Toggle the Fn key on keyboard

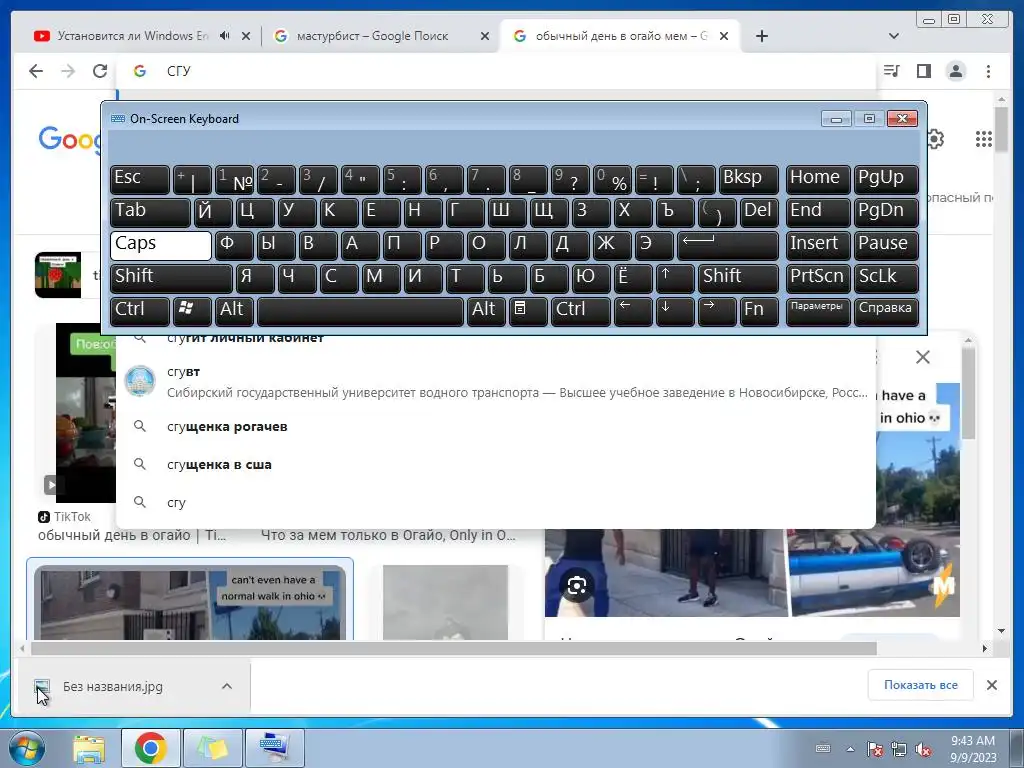760,311
